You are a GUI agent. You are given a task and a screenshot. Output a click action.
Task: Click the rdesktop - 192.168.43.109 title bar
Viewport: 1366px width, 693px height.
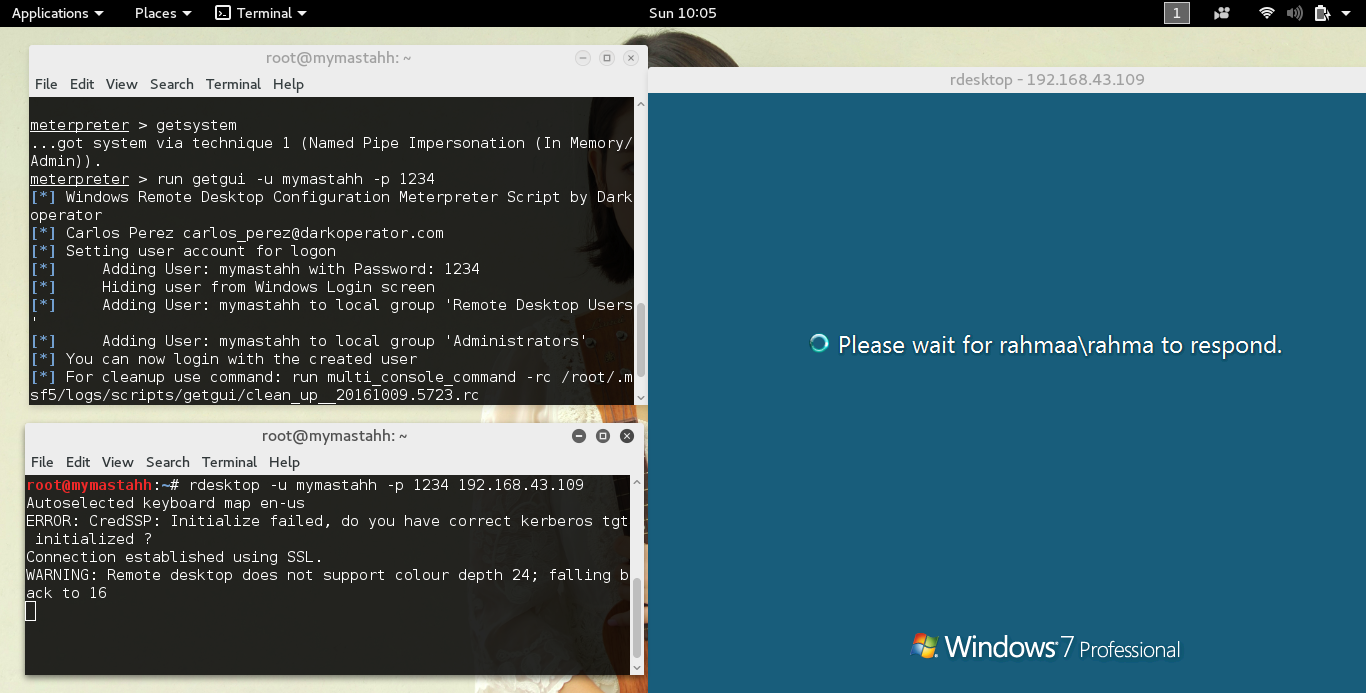click(1007, 80)
